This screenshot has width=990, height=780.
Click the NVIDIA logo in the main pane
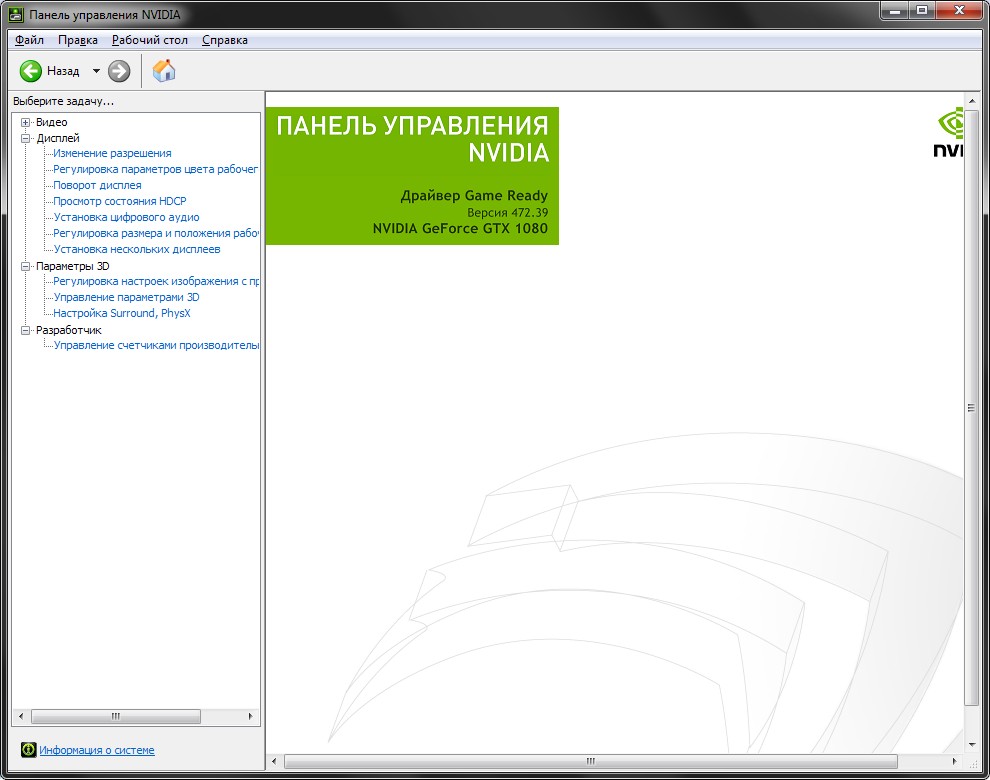(948, 132)
